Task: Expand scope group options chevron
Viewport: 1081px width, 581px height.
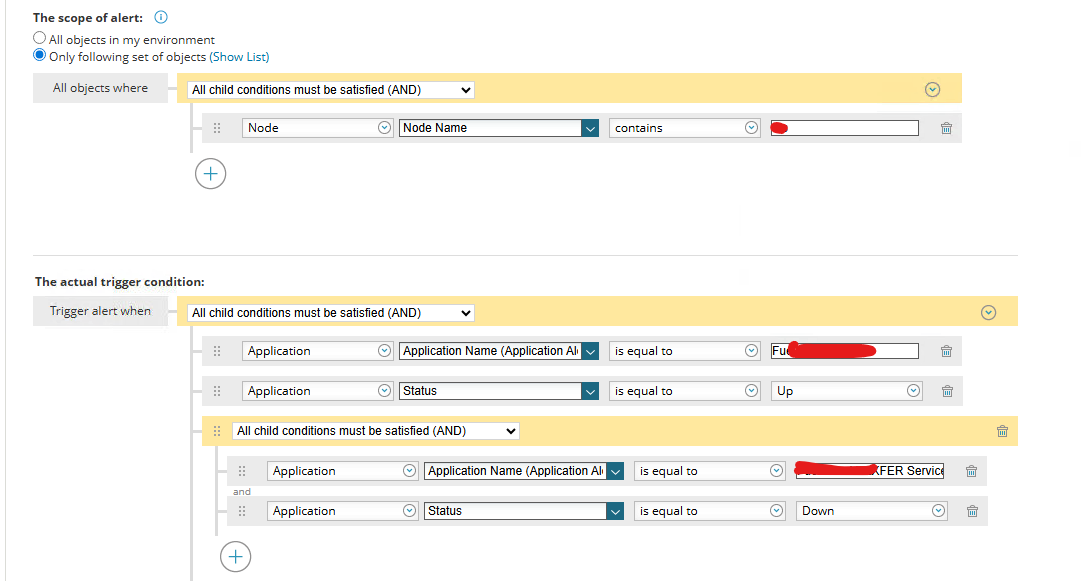Action: click(x=932, y=90)
